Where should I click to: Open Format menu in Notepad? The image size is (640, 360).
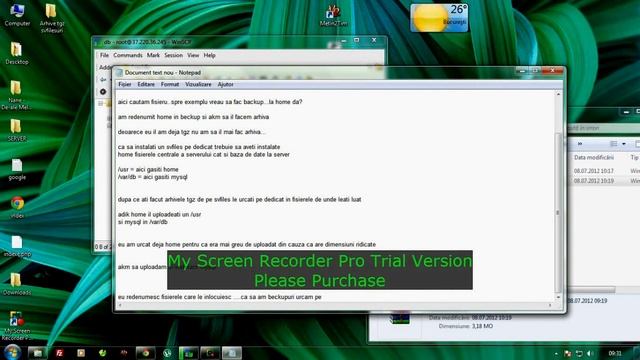[170, 84]
